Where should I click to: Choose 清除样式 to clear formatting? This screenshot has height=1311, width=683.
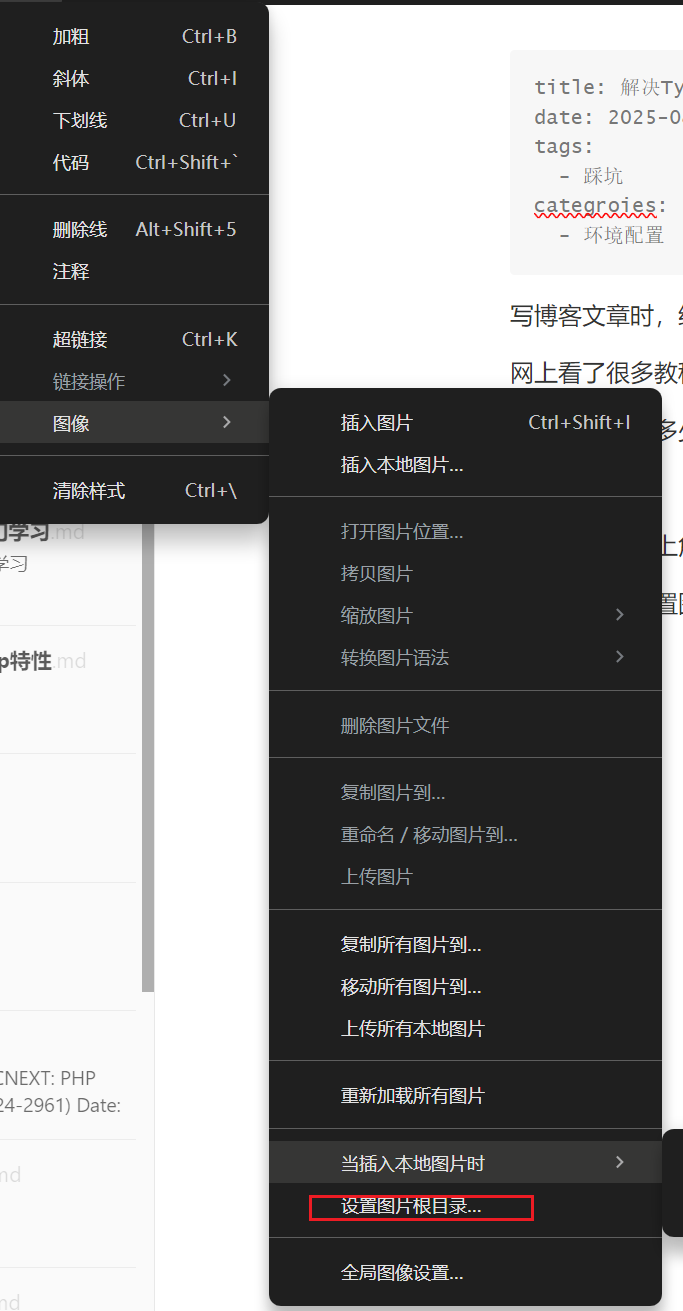point(89,491)
